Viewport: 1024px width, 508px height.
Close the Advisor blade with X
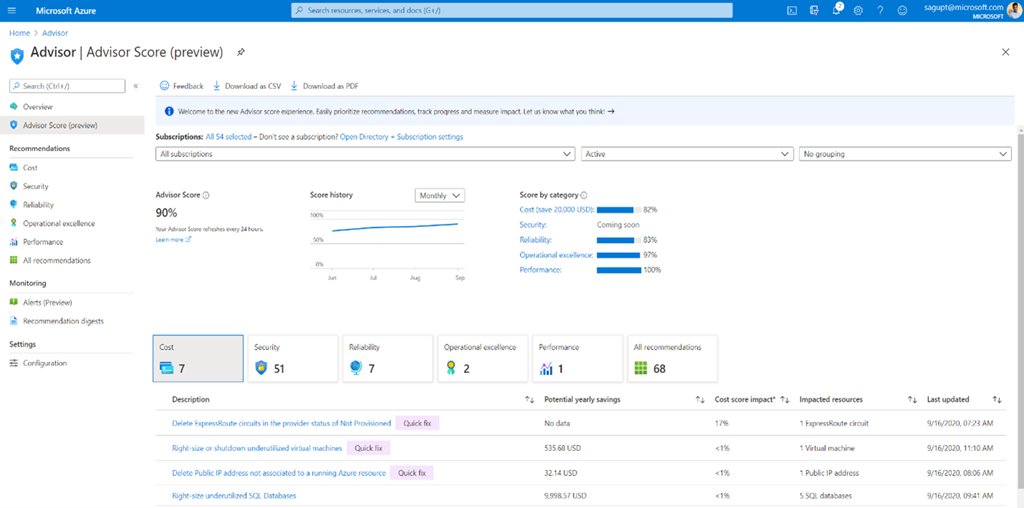[1006, 52]
